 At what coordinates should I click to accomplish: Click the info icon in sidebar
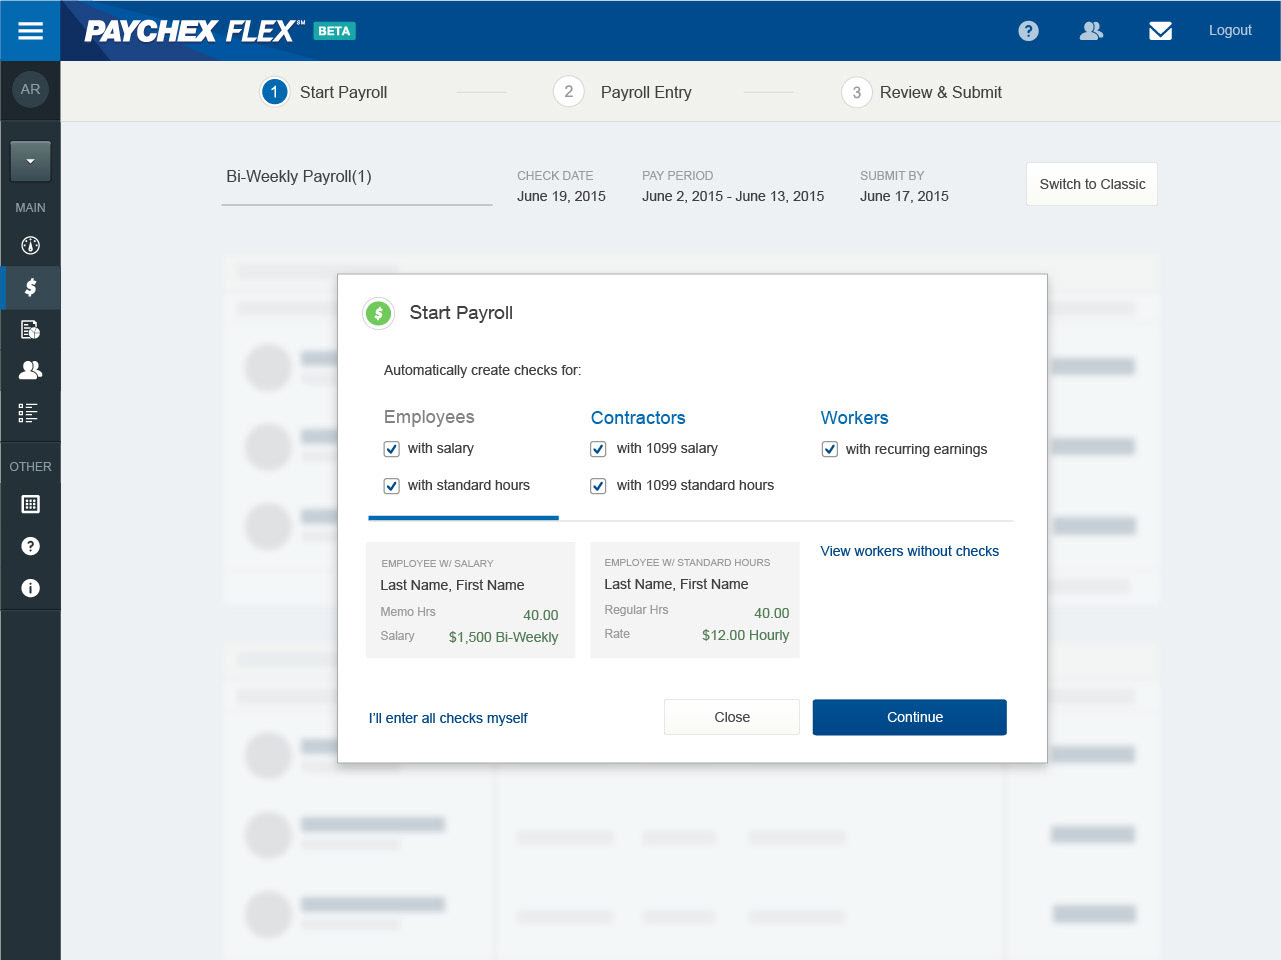(x=30, y=588)
